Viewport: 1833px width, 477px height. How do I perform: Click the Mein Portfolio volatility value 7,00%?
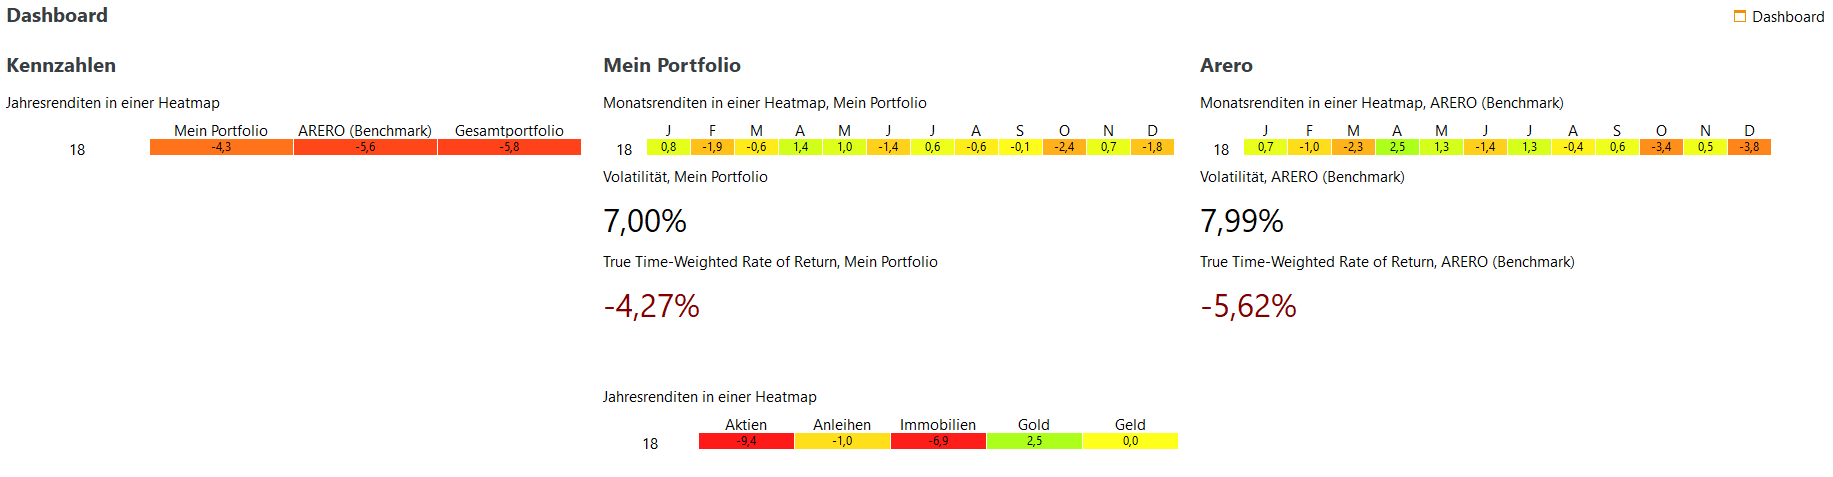click(645, 221)
